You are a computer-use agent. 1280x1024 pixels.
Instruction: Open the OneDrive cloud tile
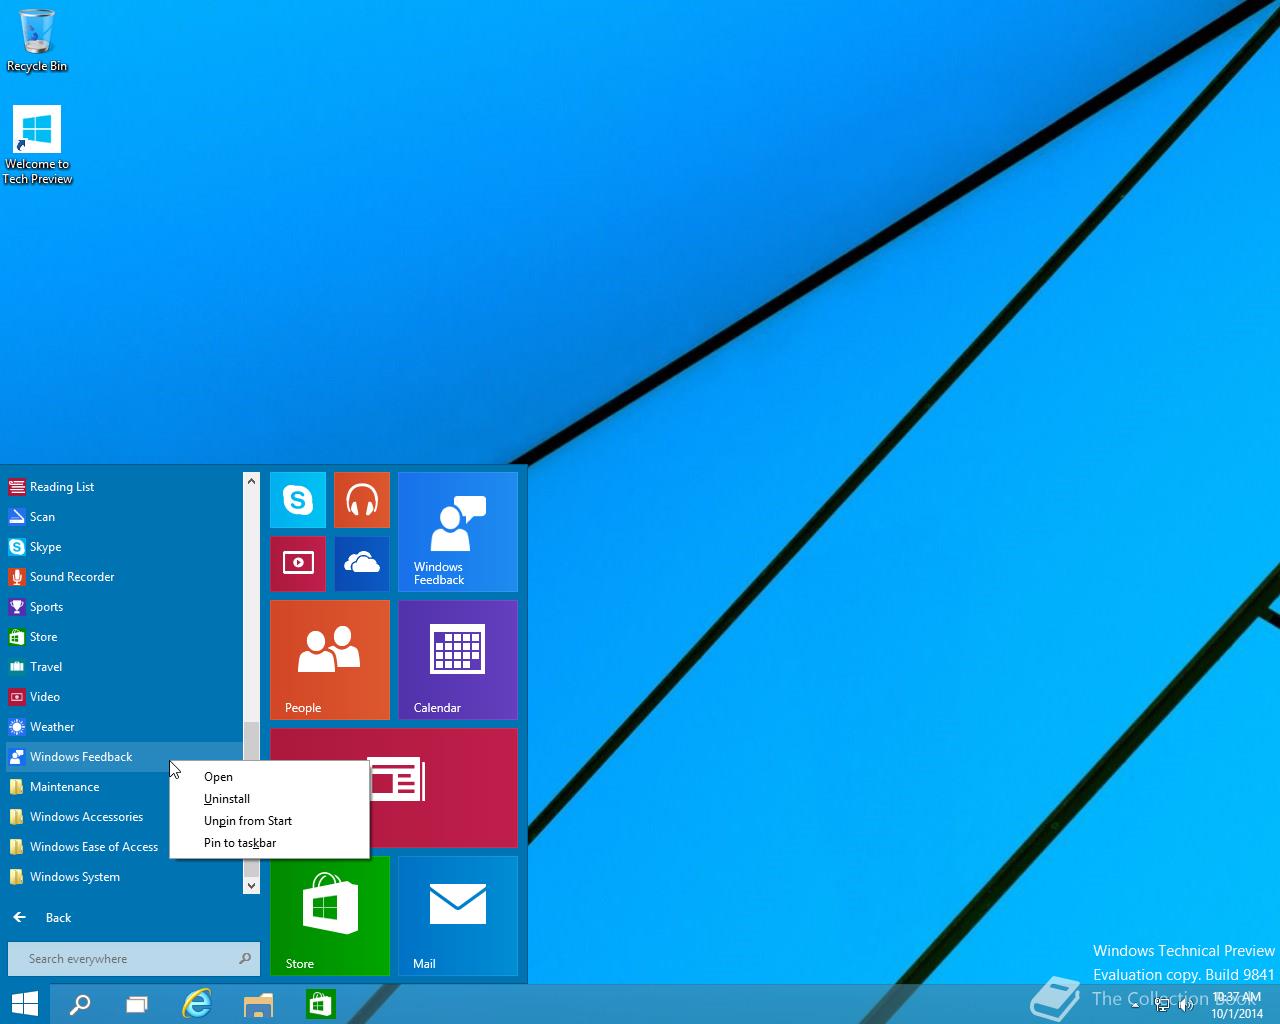[362, 564]
